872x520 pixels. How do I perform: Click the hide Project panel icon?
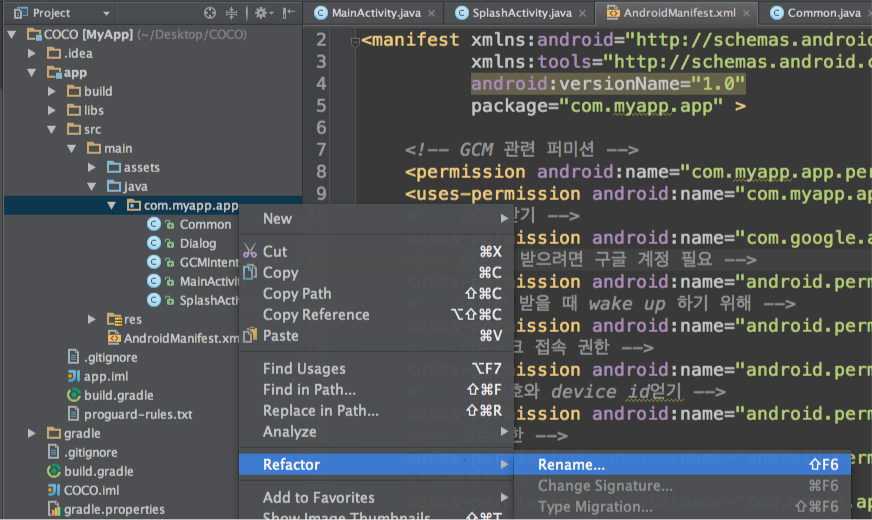pos(288,13)
